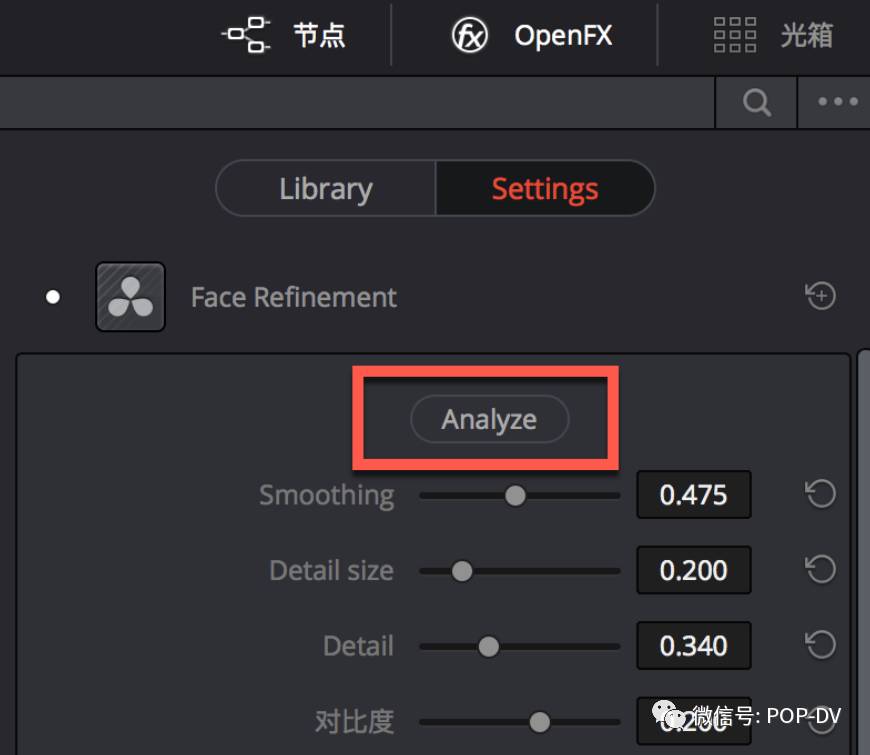This screenshot has width=870, height=755.
Task: Select the Settings tab
Action: [545, 189]
